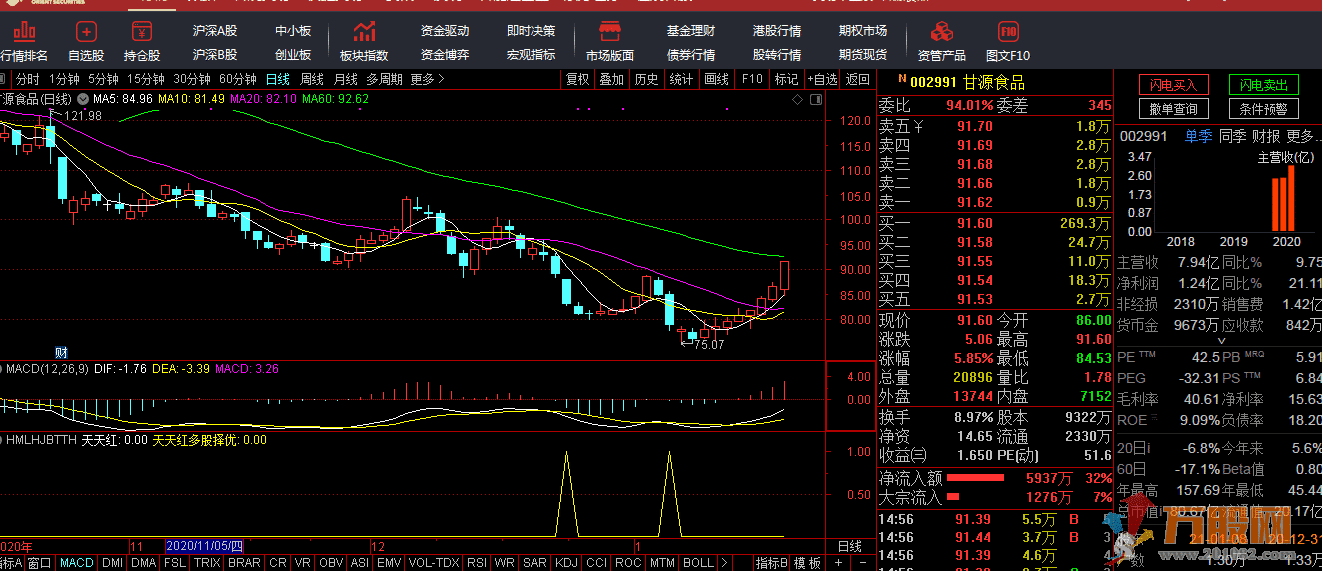
Task: Switch chart to 周线 weekly period
Action: point(311,79)
